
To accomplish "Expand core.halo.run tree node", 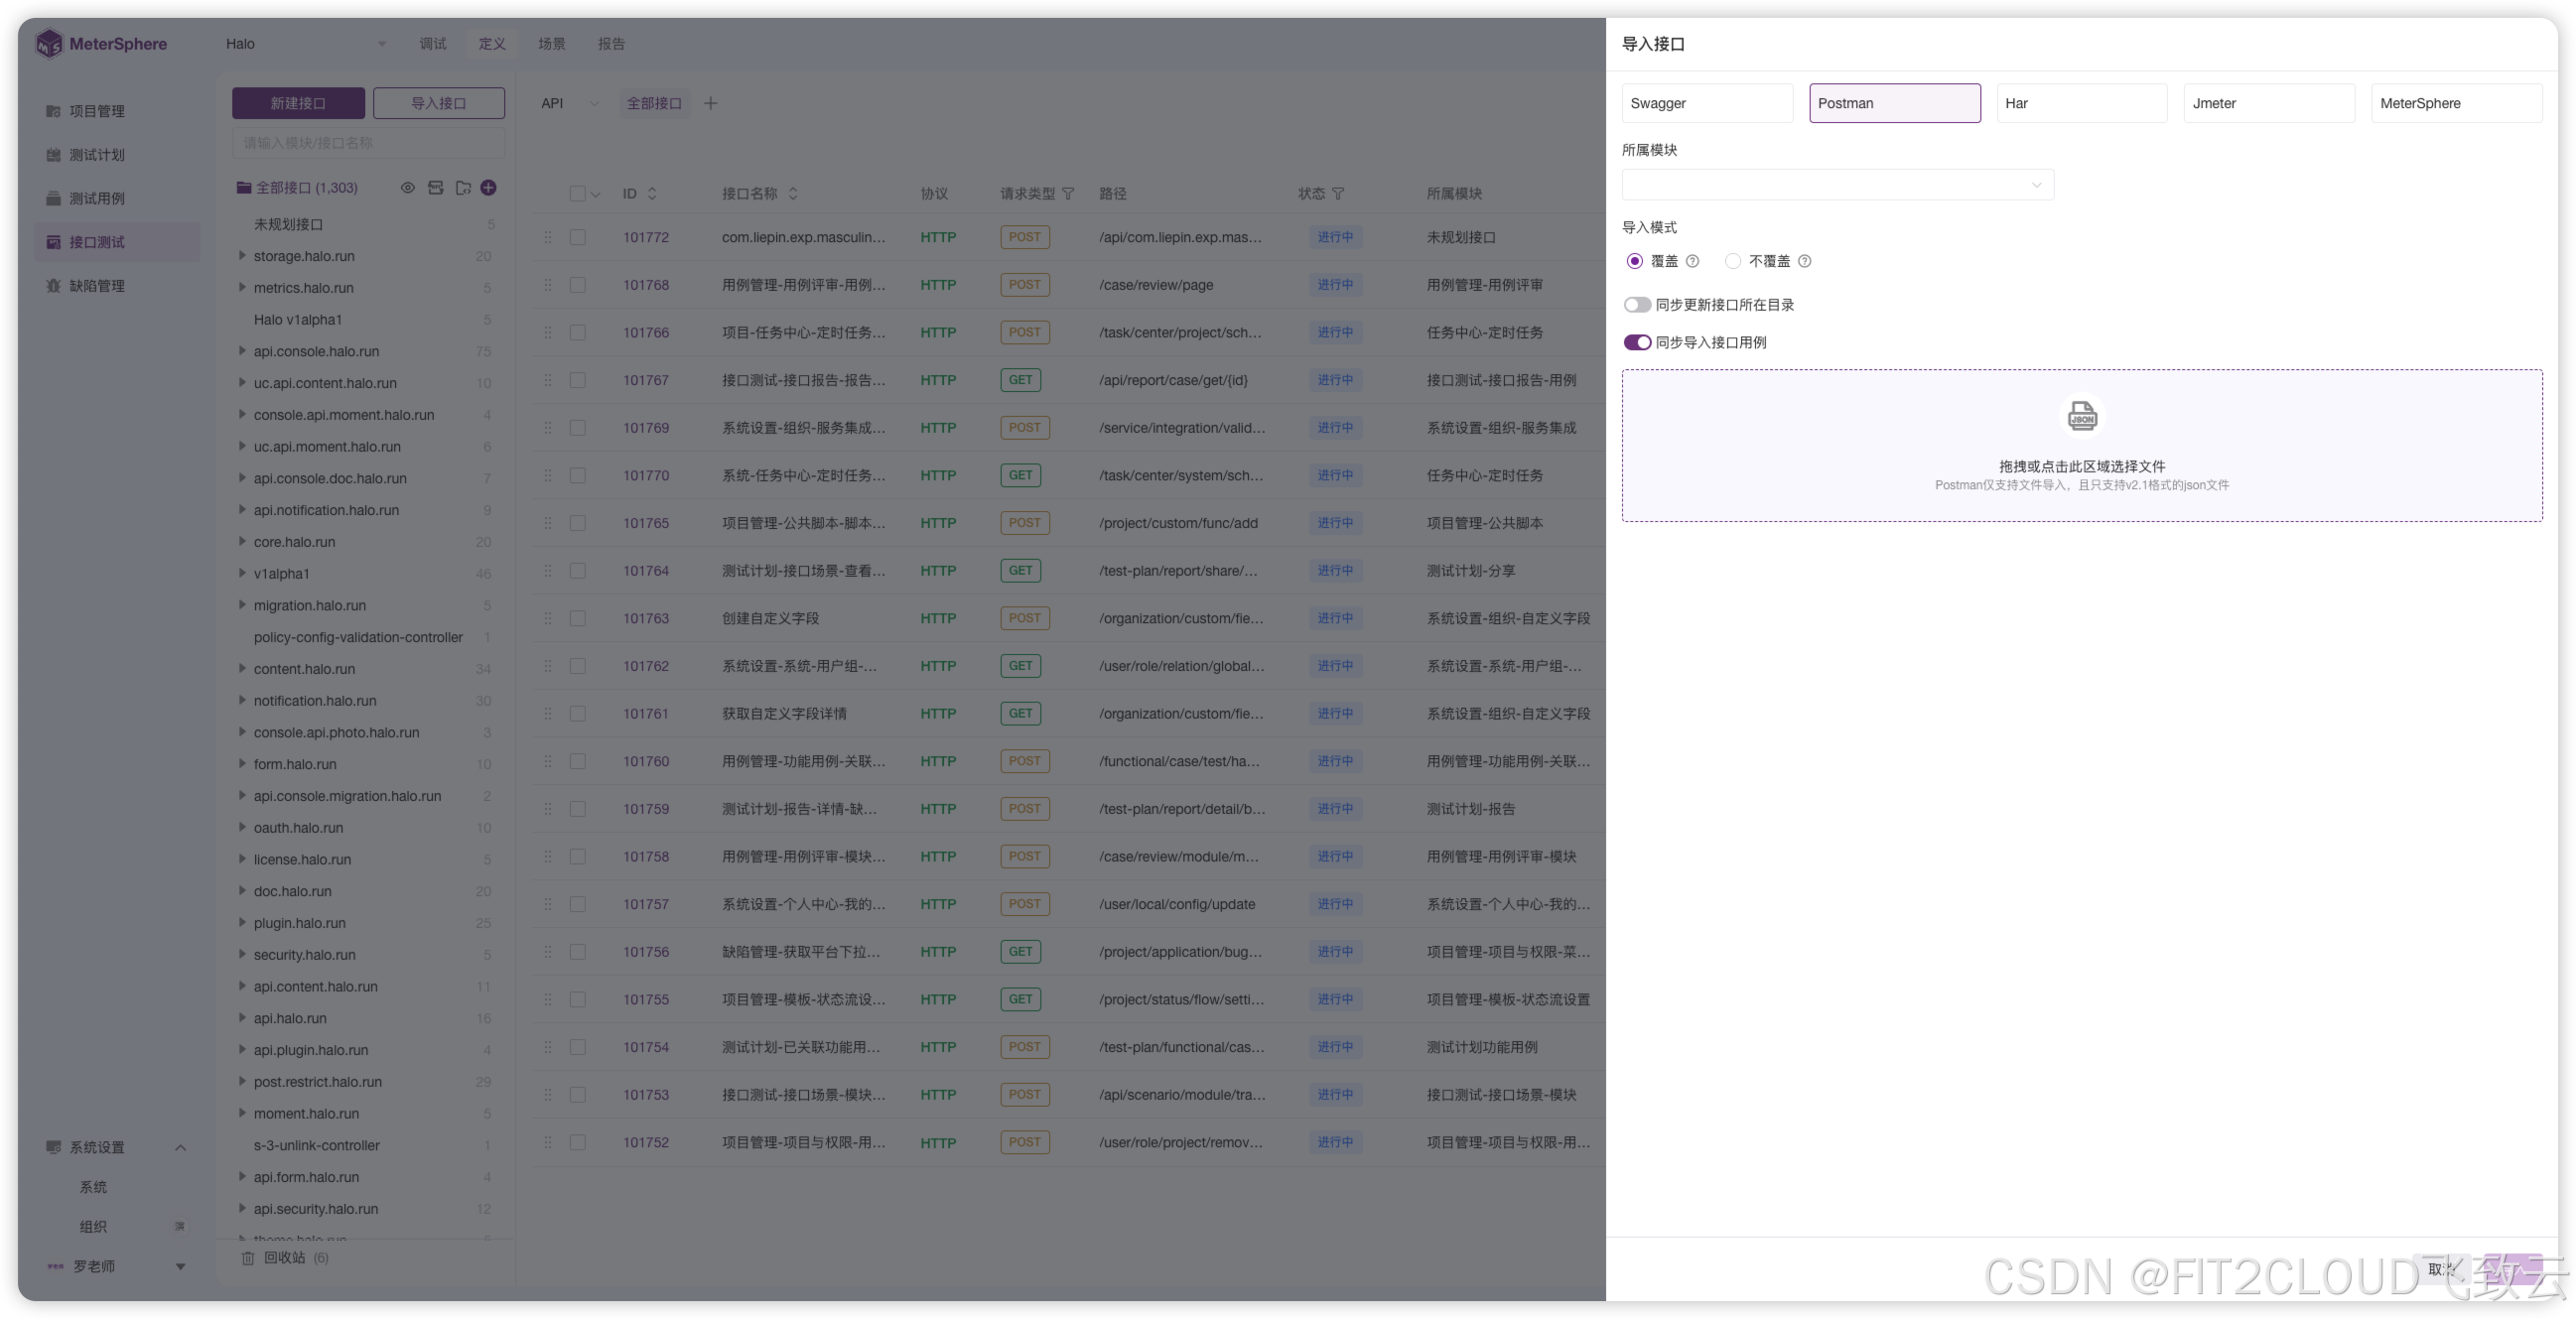I will tap(242, 542).
